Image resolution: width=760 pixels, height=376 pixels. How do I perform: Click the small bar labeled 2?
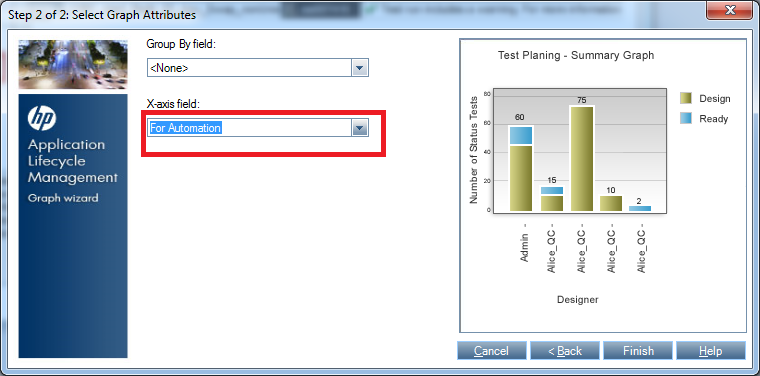click(x=640, y=208)
